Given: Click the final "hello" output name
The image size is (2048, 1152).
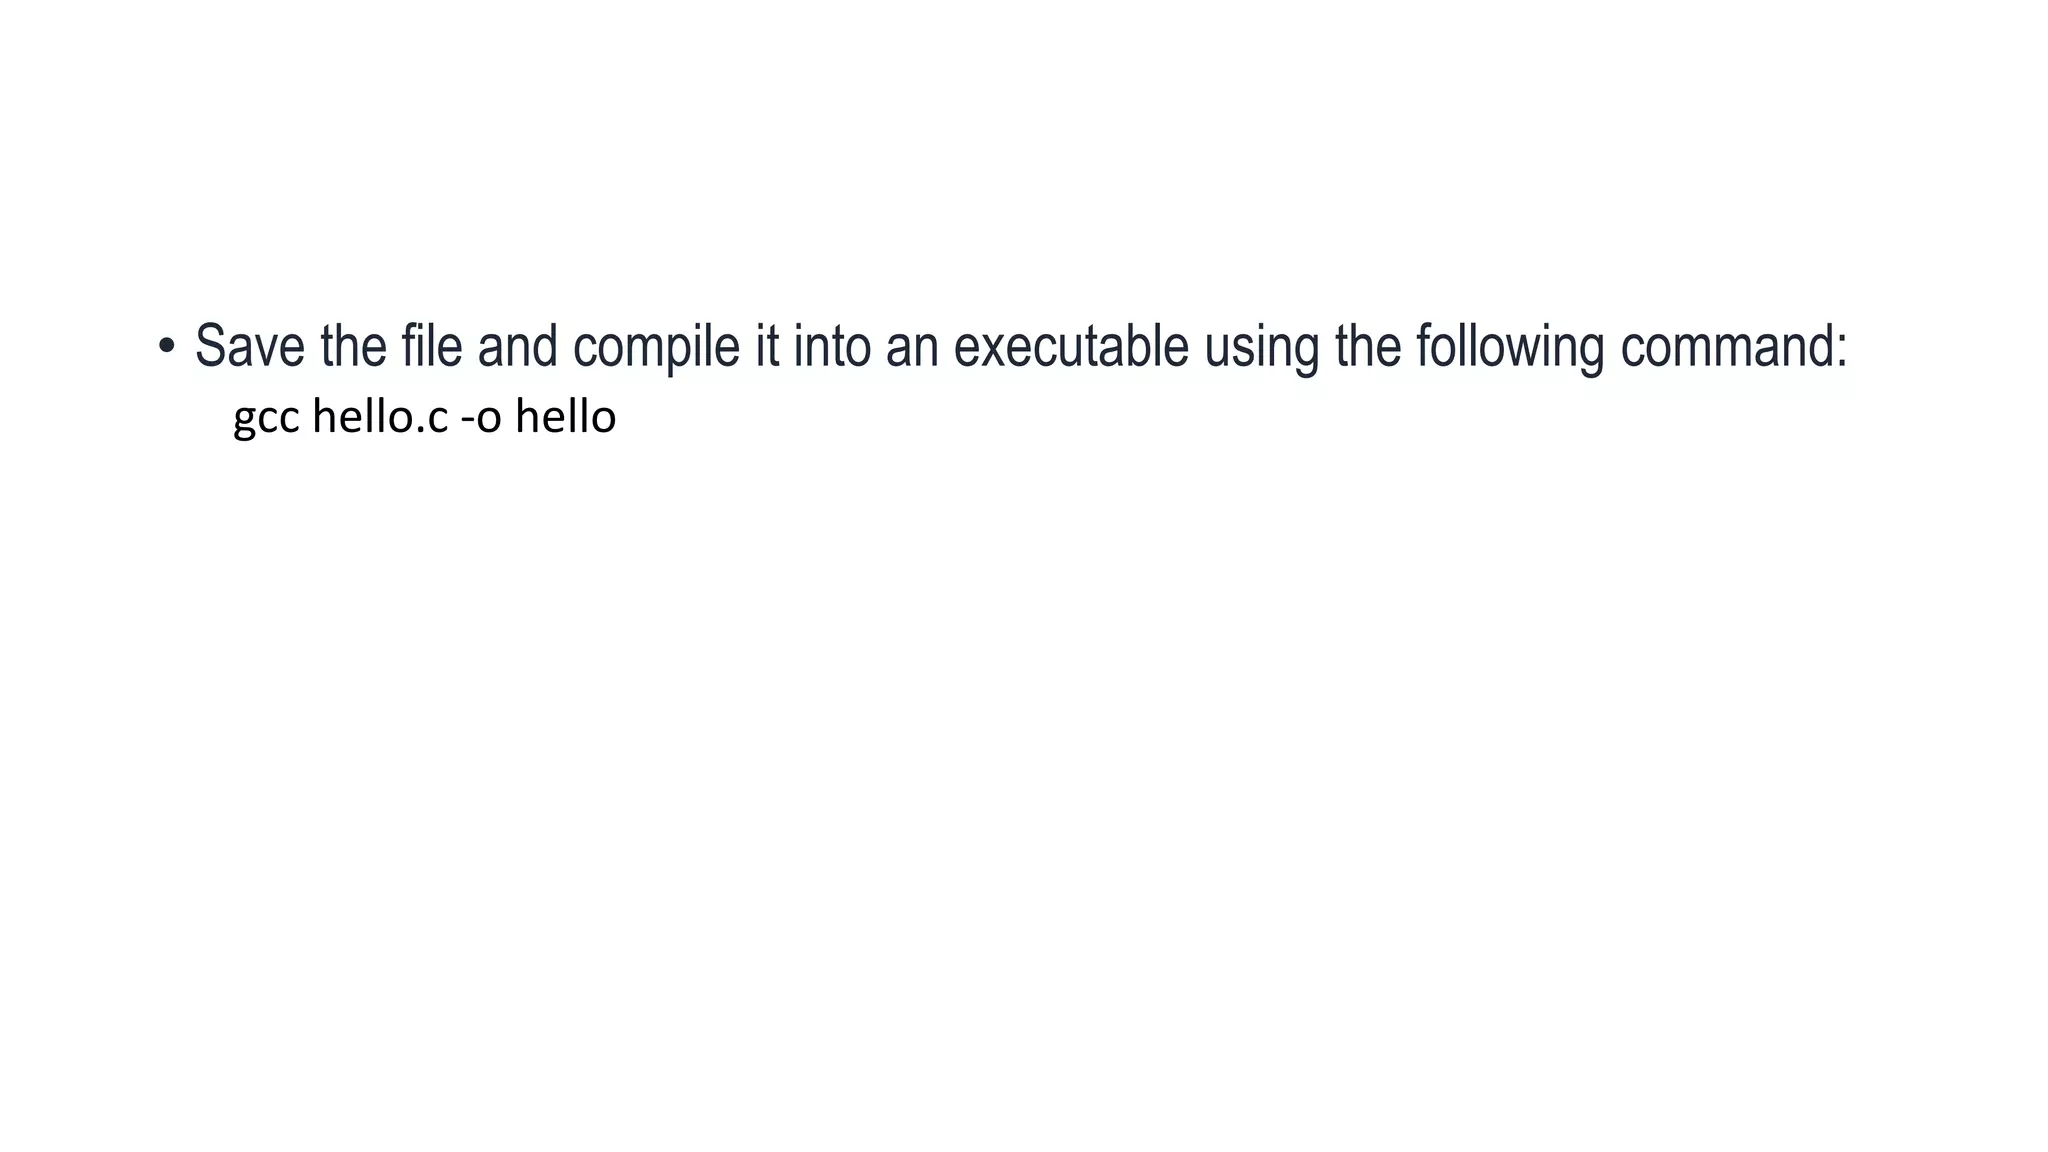Looking at the screenshot, I should click(x=566, y=417).
